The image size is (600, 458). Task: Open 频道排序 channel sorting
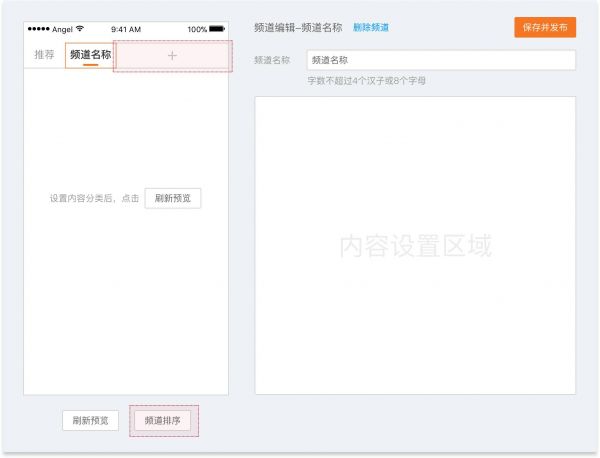coord(163,421)
